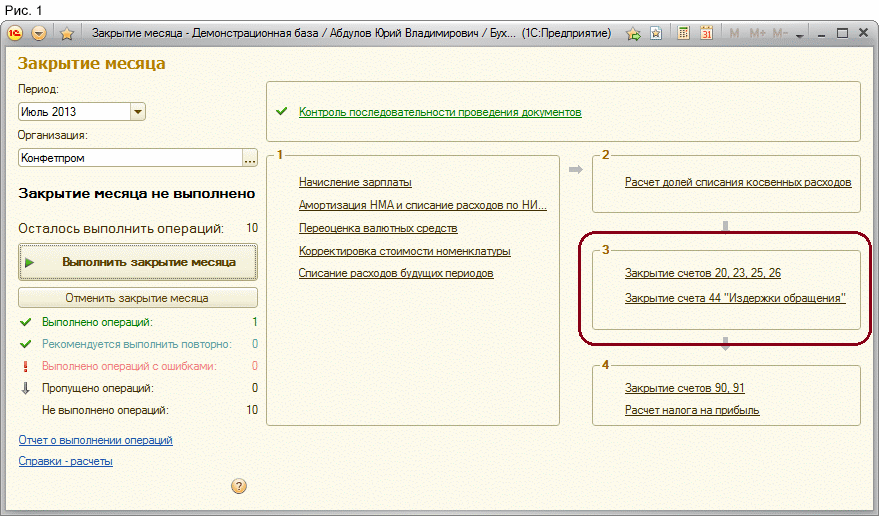Click green checkmark next to Выполнено операций

[x=26, y=322]
